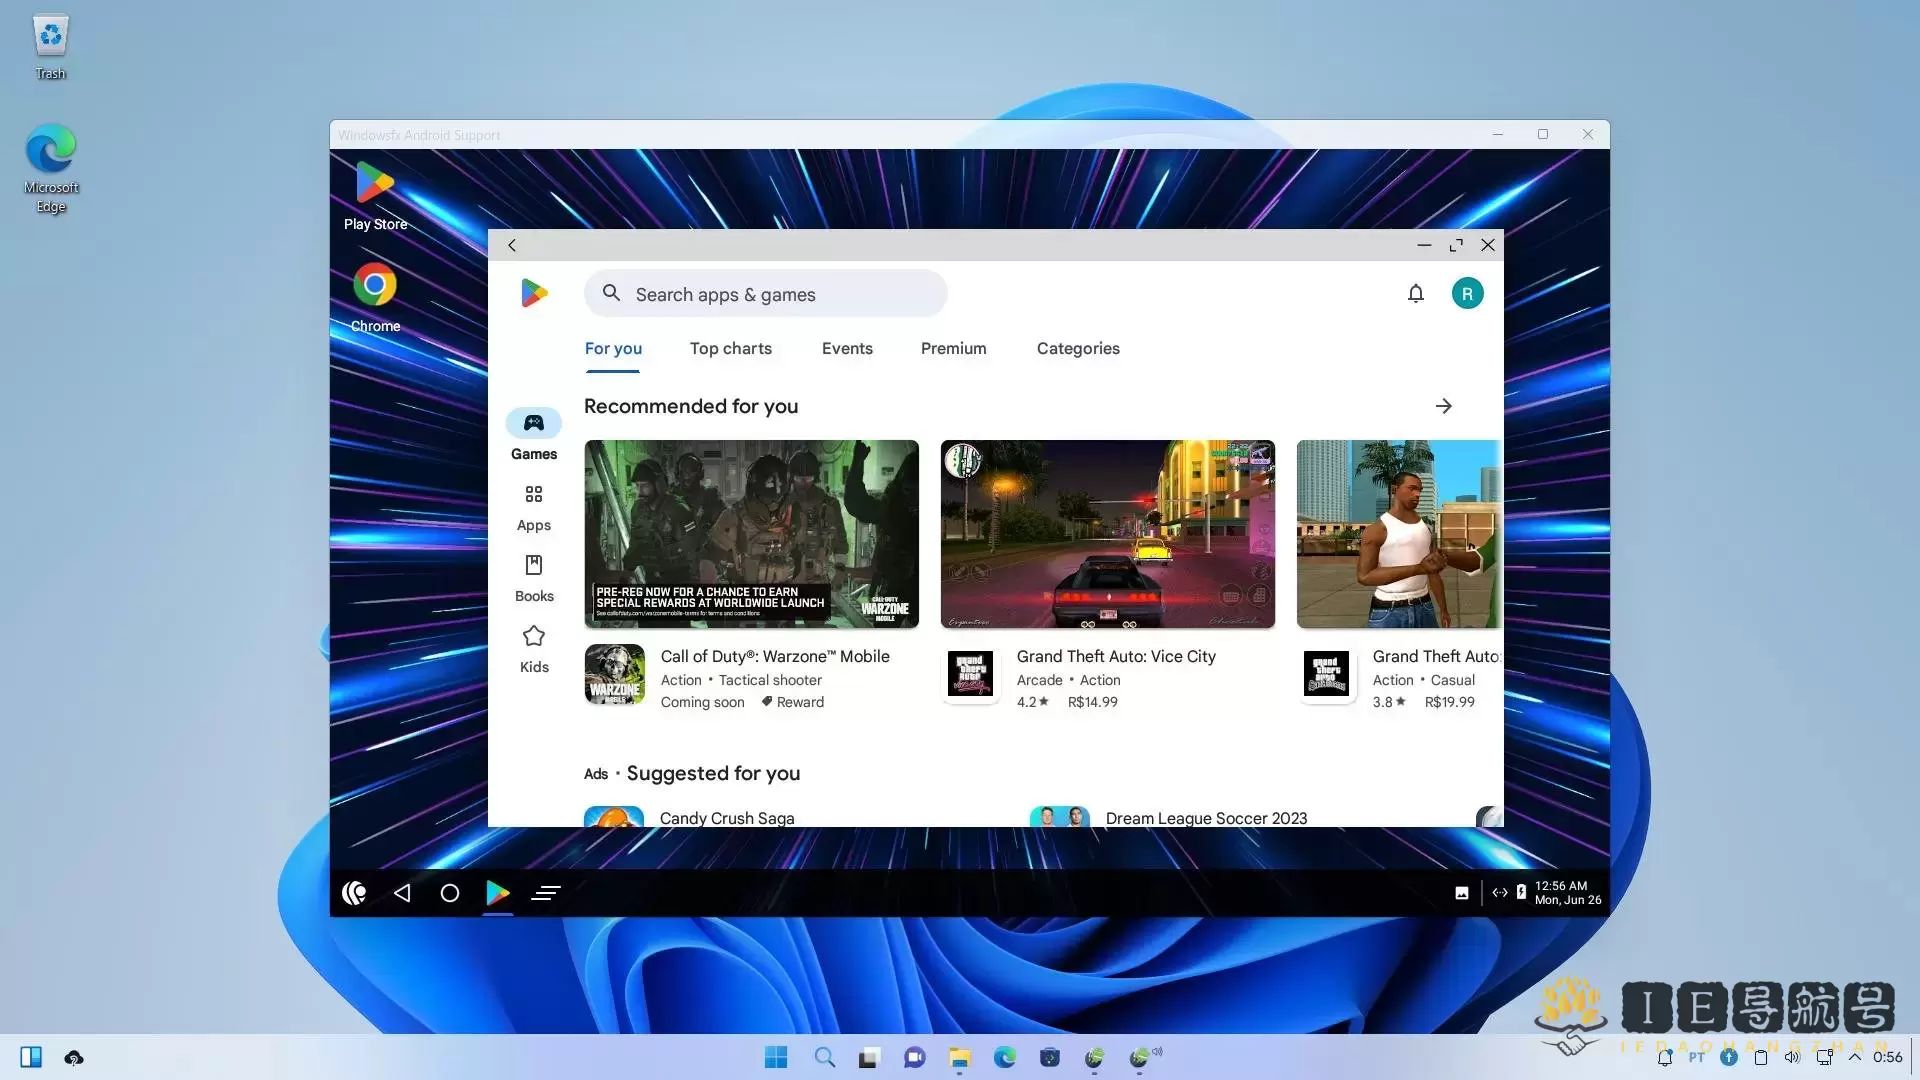Open the Android launcher menu icon
1920x1080 pixels.
(354, 893)
